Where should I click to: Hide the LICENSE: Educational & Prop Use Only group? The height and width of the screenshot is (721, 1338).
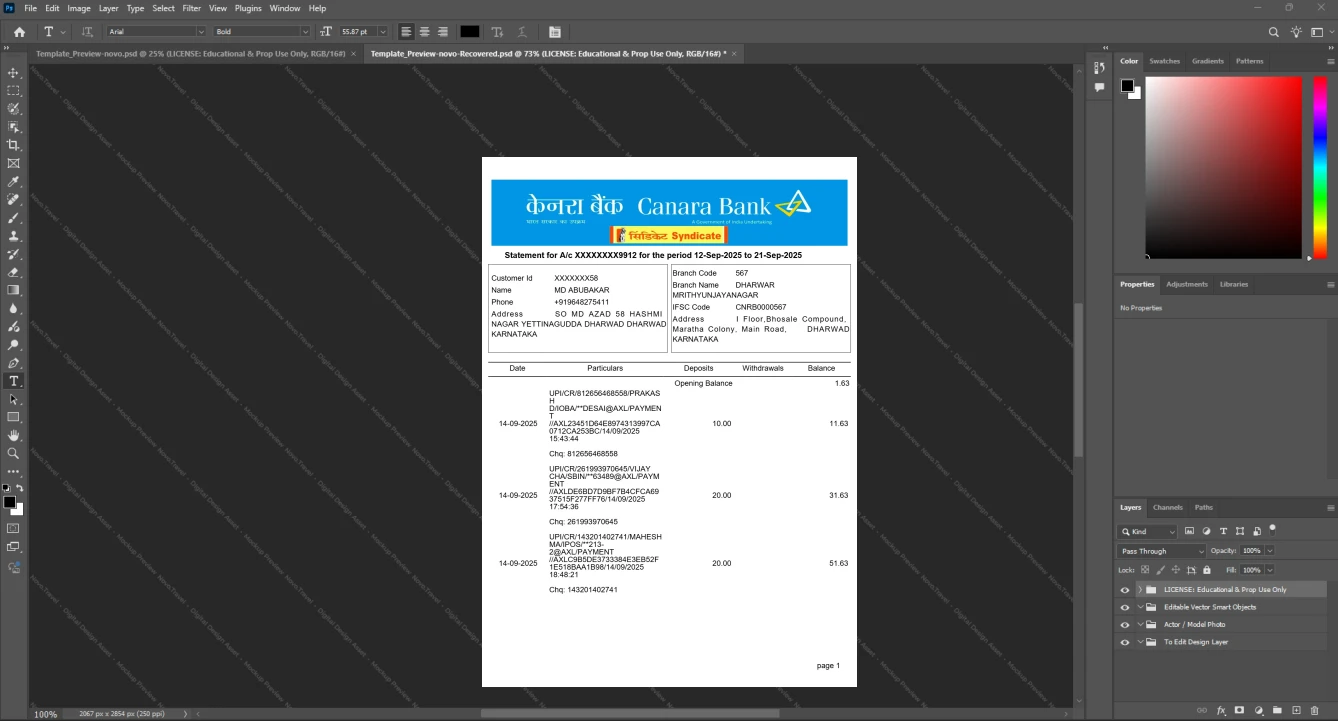tap(1125, 590)
